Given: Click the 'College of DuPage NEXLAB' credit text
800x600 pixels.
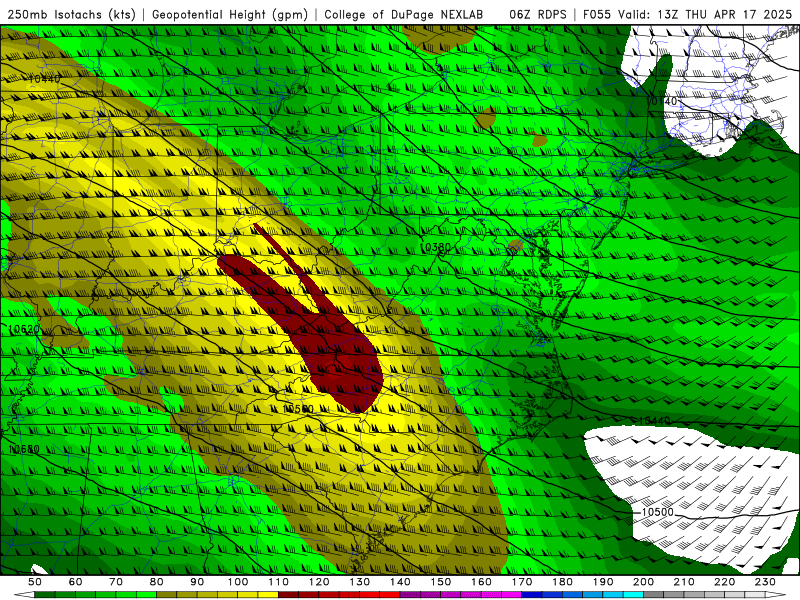Looking at the screenshot, I should click(x=404, y=15).
